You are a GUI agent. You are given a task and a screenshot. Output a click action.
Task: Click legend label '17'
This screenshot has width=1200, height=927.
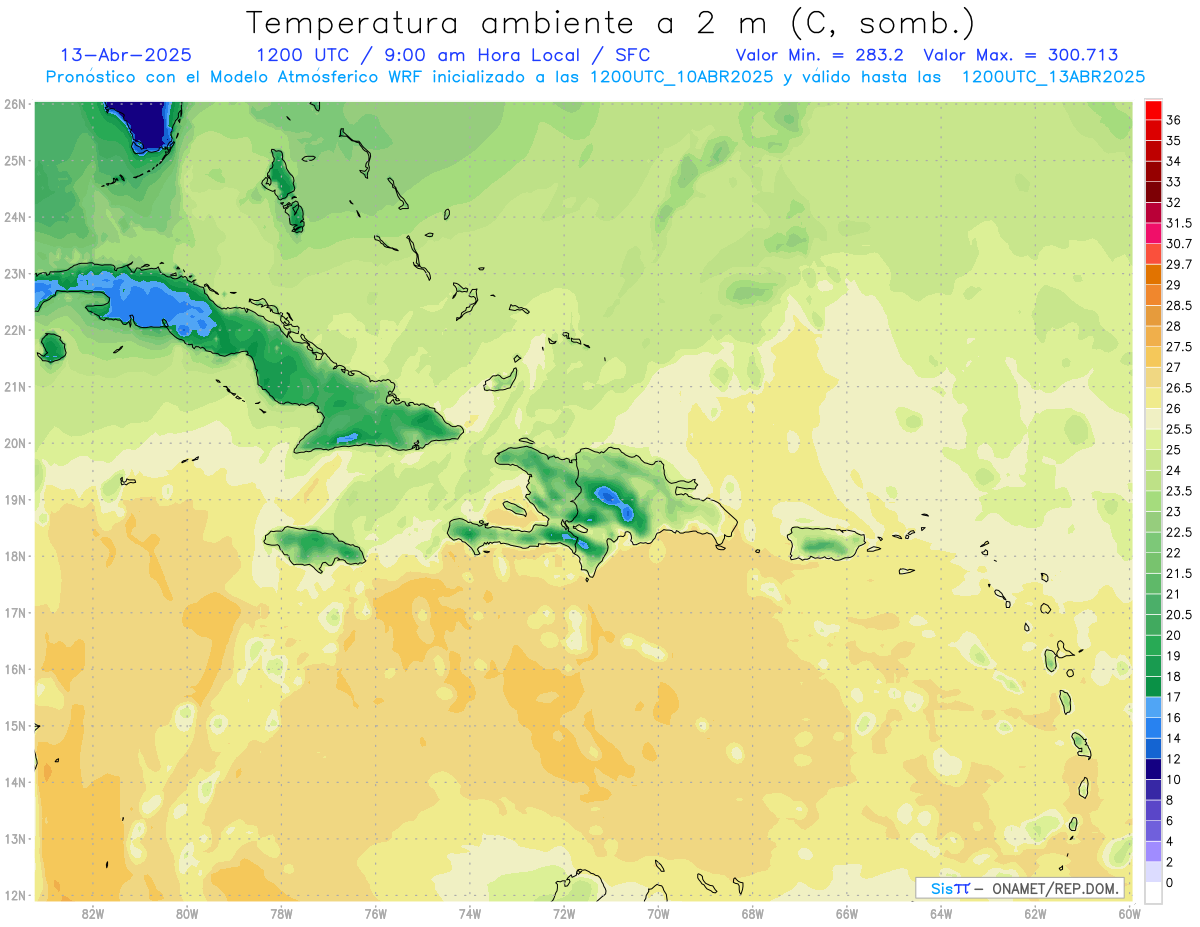click(x=1174, y=697)
